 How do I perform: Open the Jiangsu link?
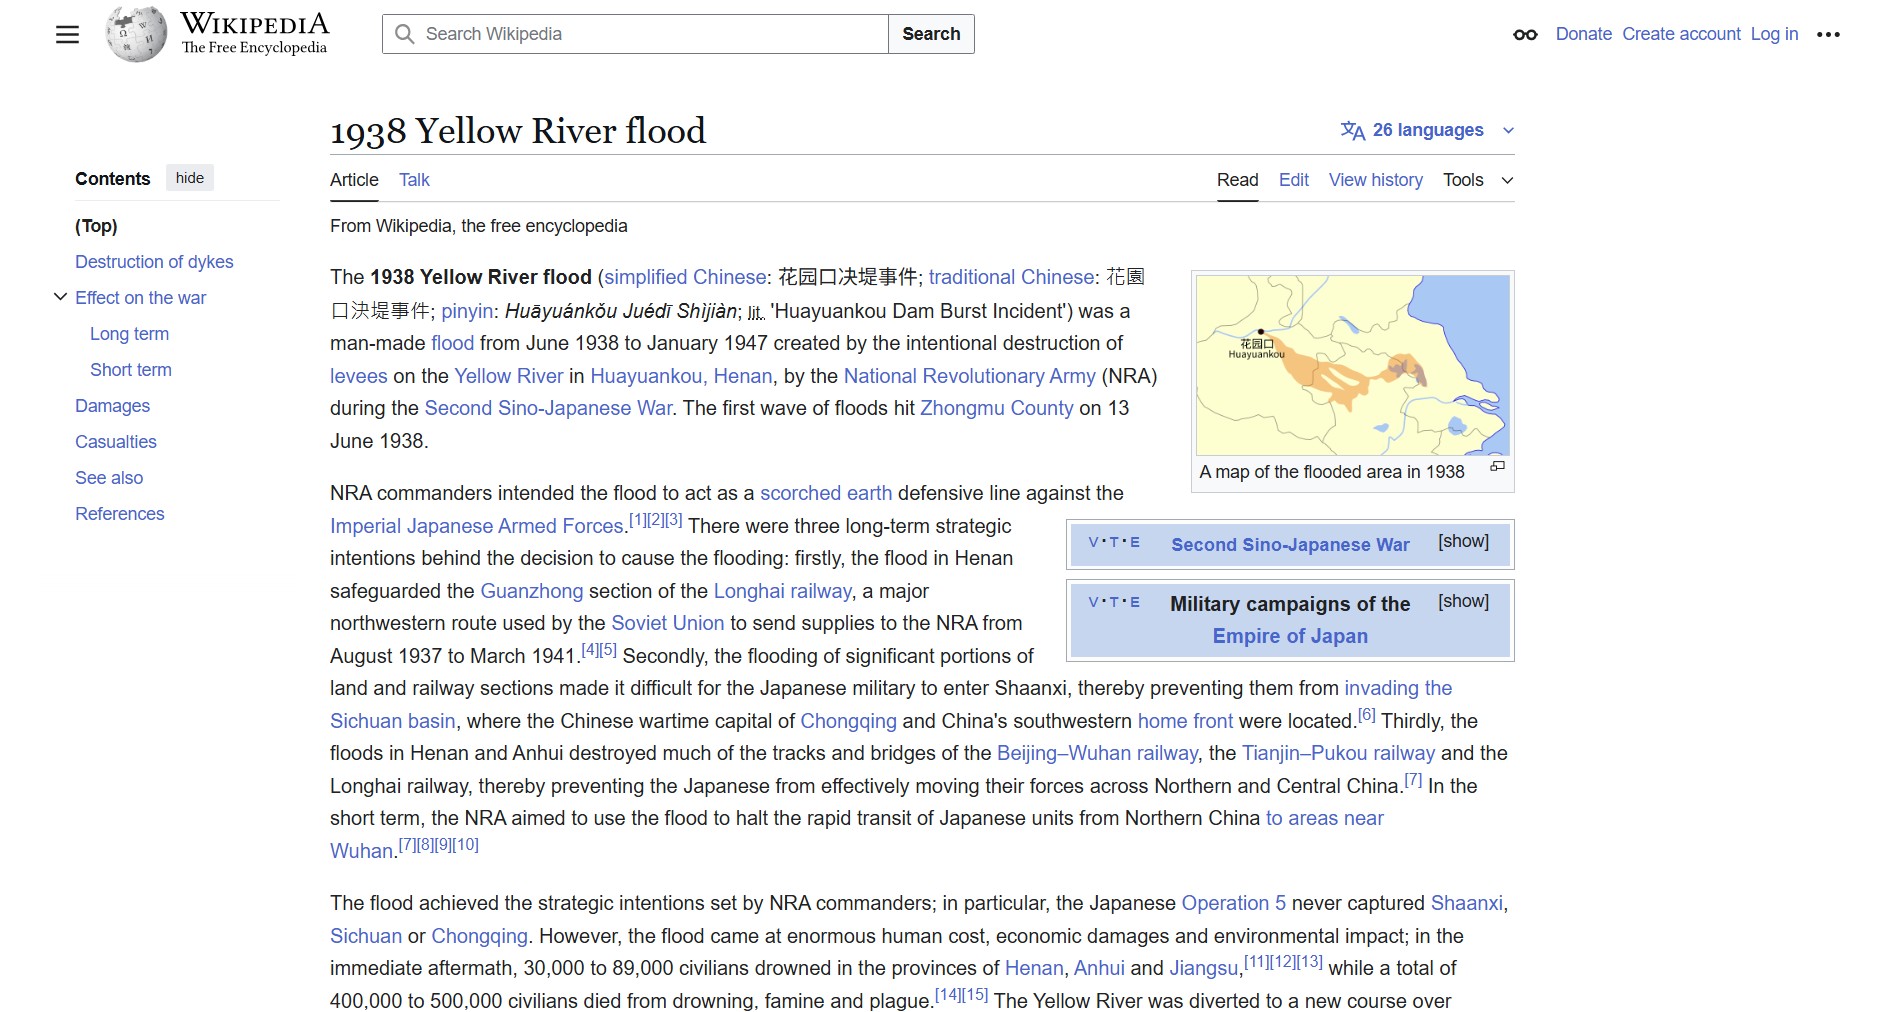(x=1204, y=968)
